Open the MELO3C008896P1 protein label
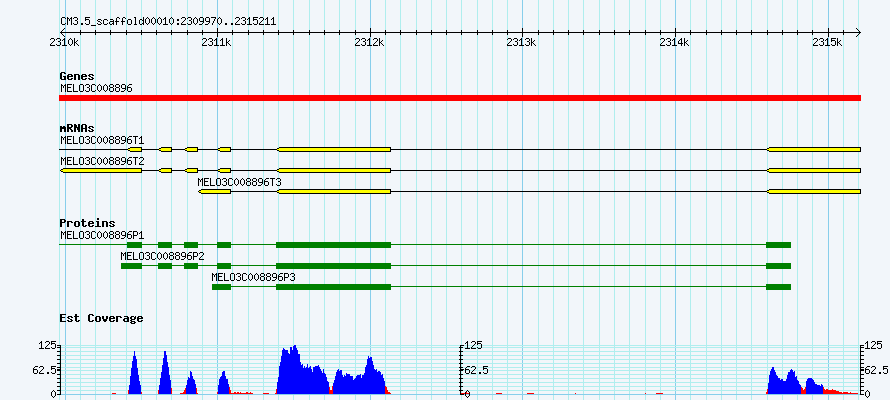890x400 pixels. [102, 234]
